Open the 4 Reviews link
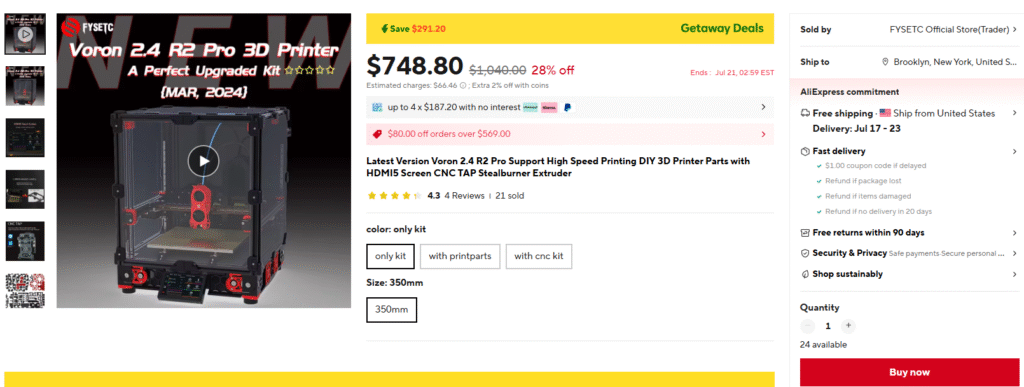The height and width of the screenshot is (387, 1024). 464,196
